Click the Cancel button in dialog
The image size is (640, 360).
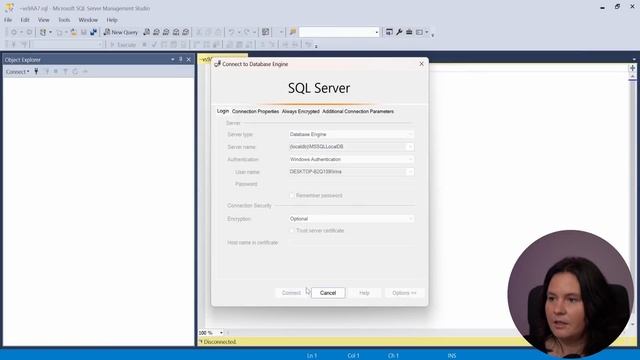[328, 293]
